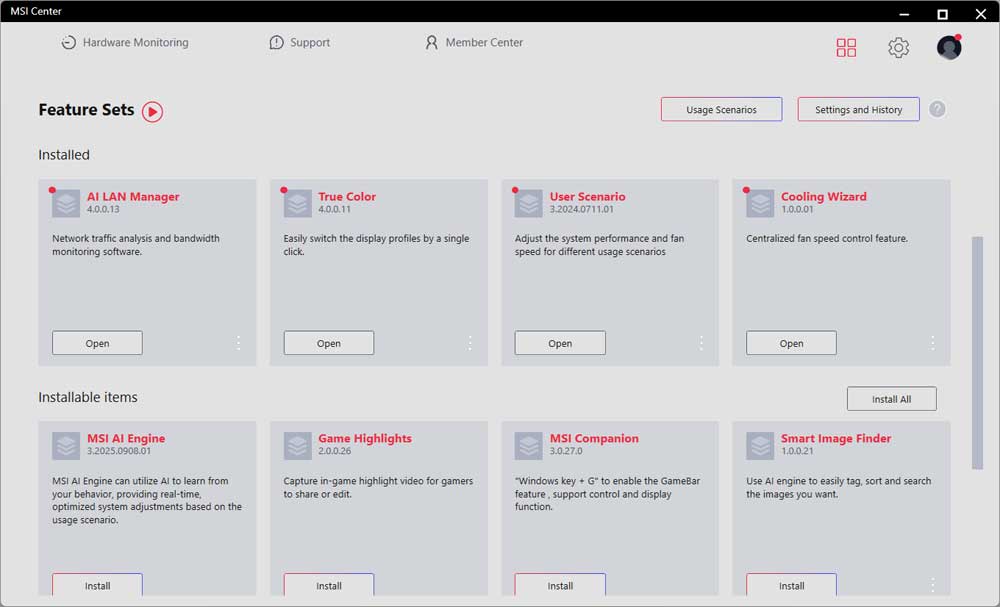Install the Game Highlights feature
Screen dimensions: 1000x607
(329, 585)
